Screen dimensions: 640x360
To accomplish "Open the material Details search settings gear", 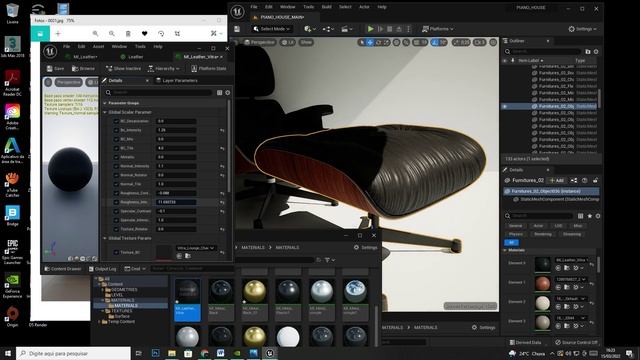I will (228, 93).
